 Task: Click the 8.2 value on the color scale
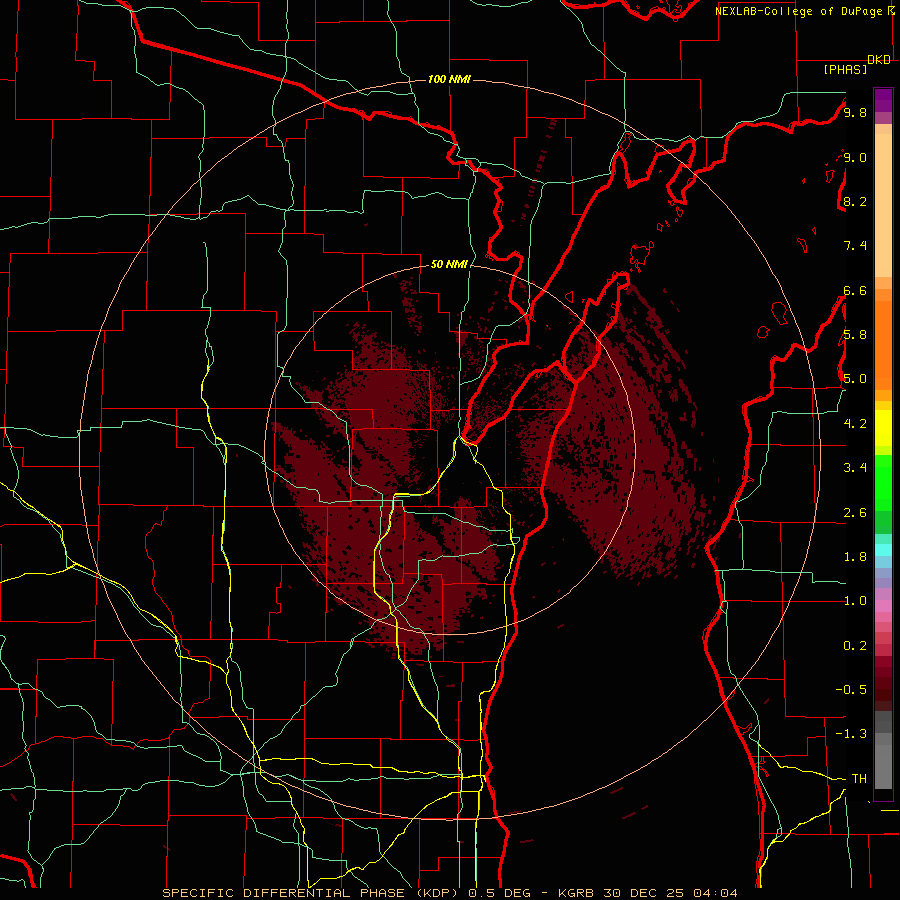pyautogui.click(x=855, y=201)
